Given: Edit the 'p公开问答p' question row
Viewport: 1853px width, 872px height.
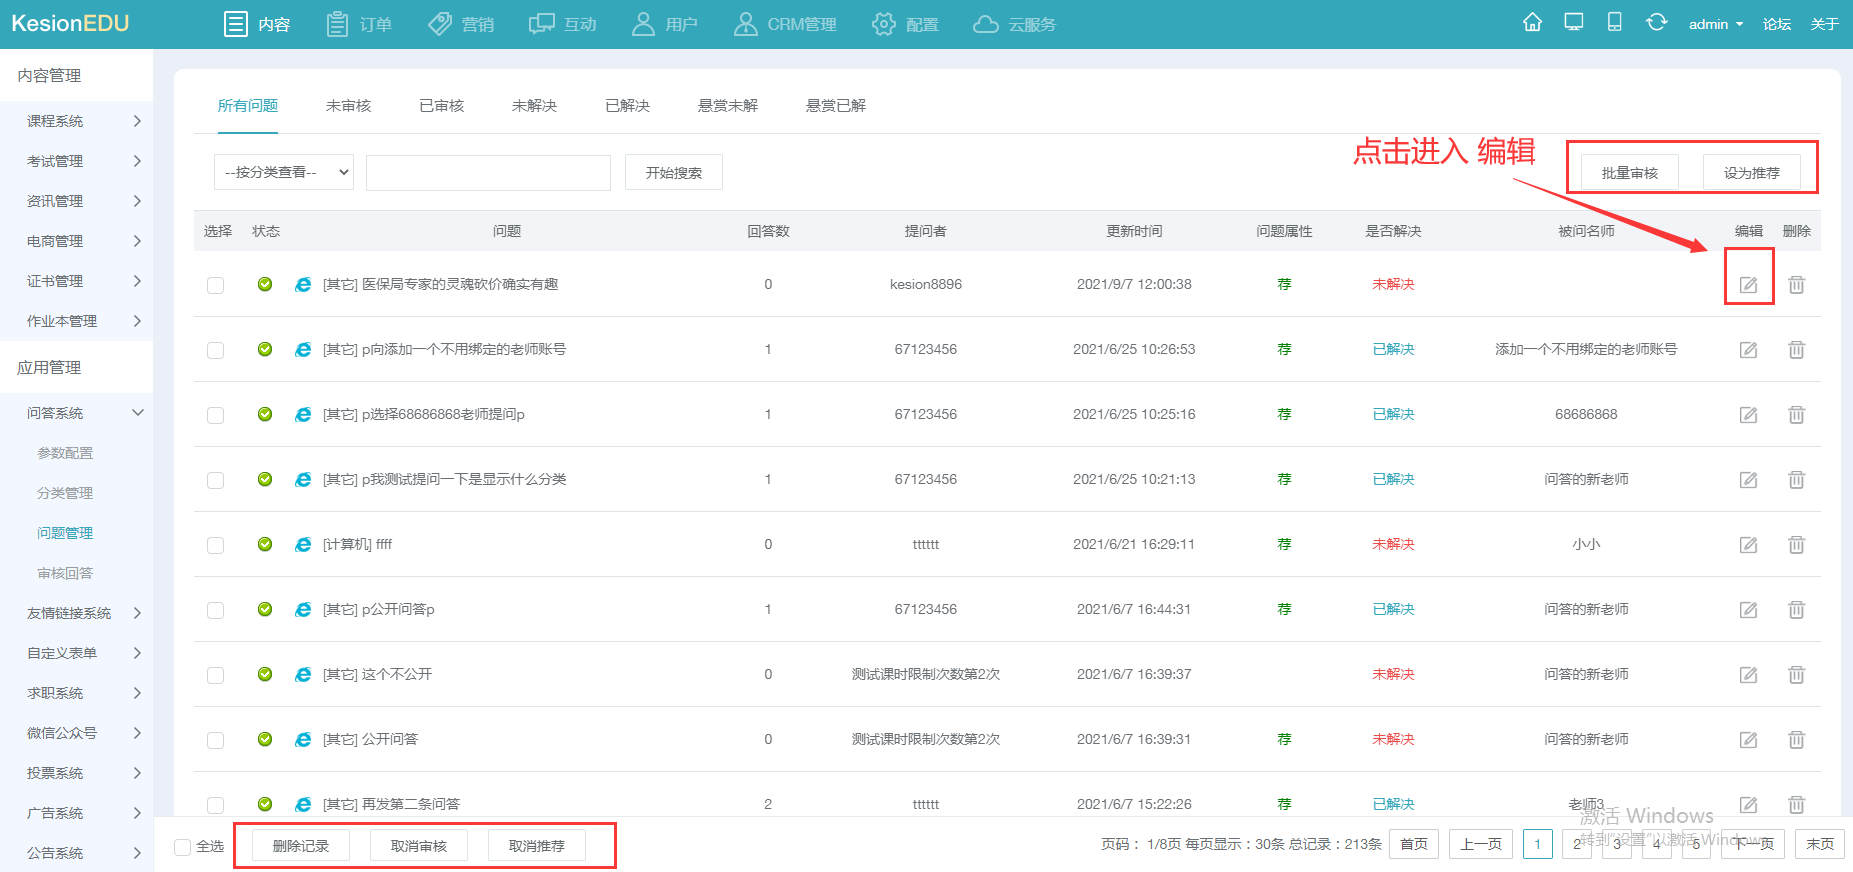Looking at the screenshot, I should pyautogui.click(x=1748, y=610).
